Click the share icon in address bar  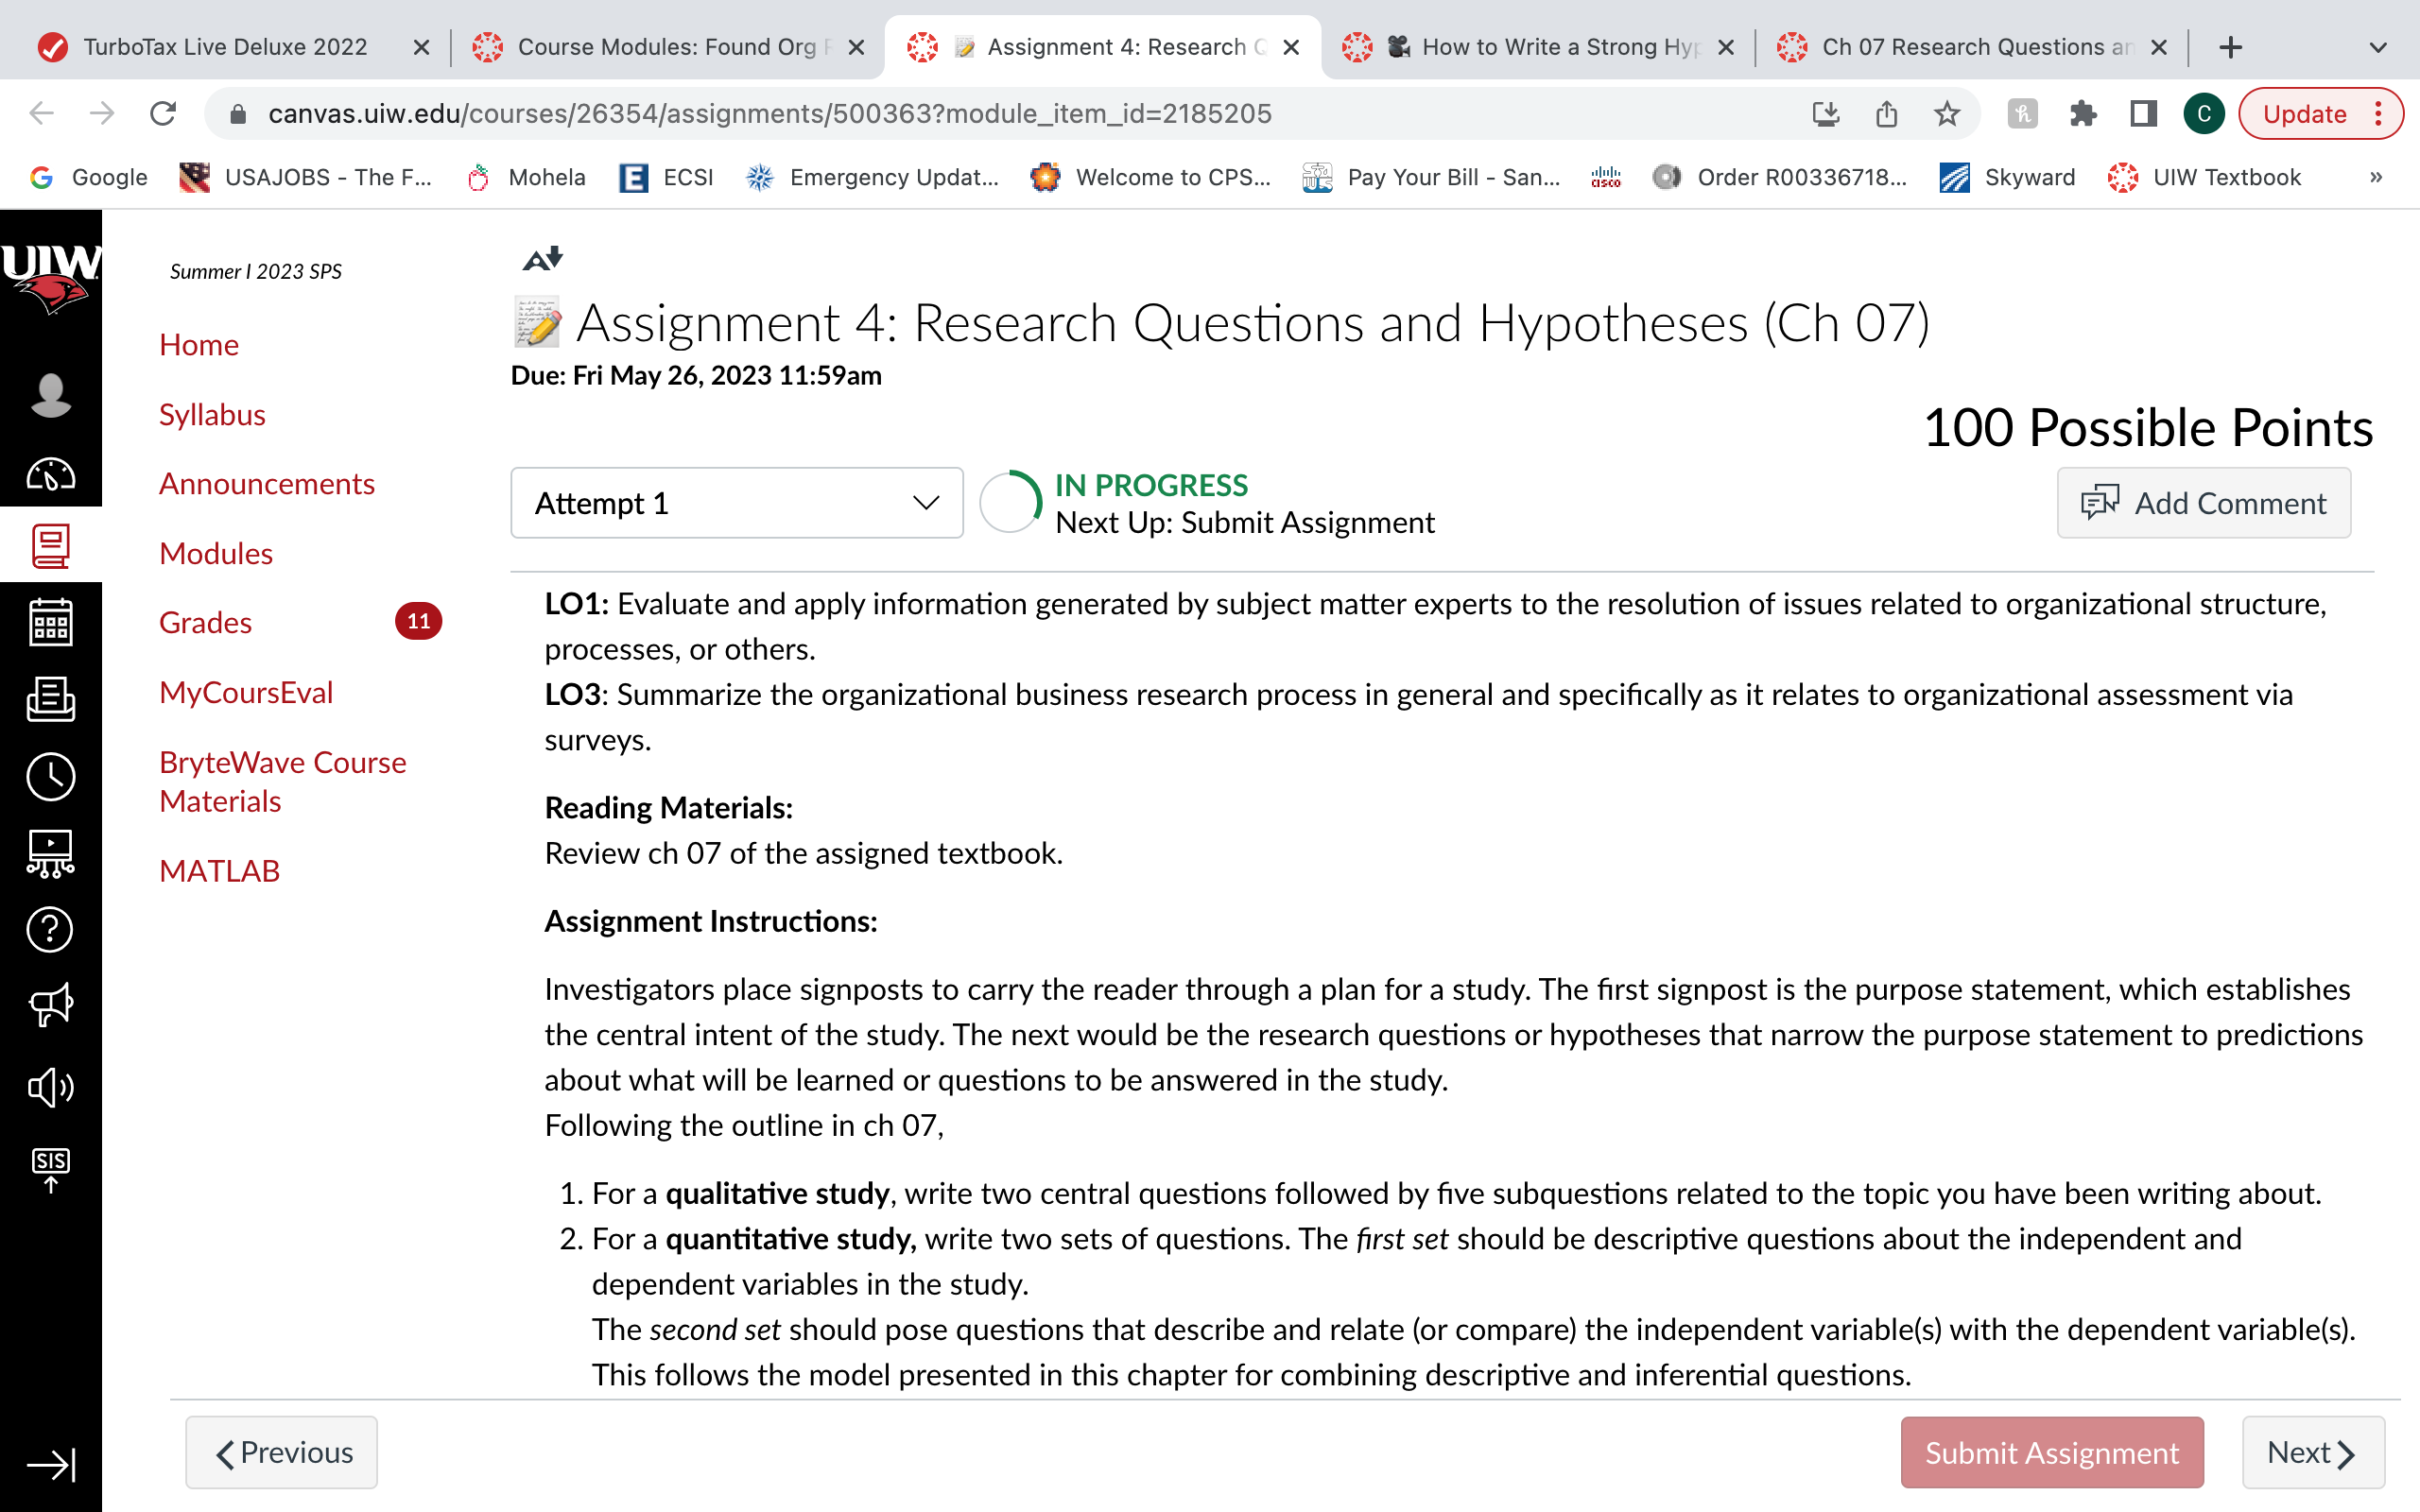pos(1886,114)
